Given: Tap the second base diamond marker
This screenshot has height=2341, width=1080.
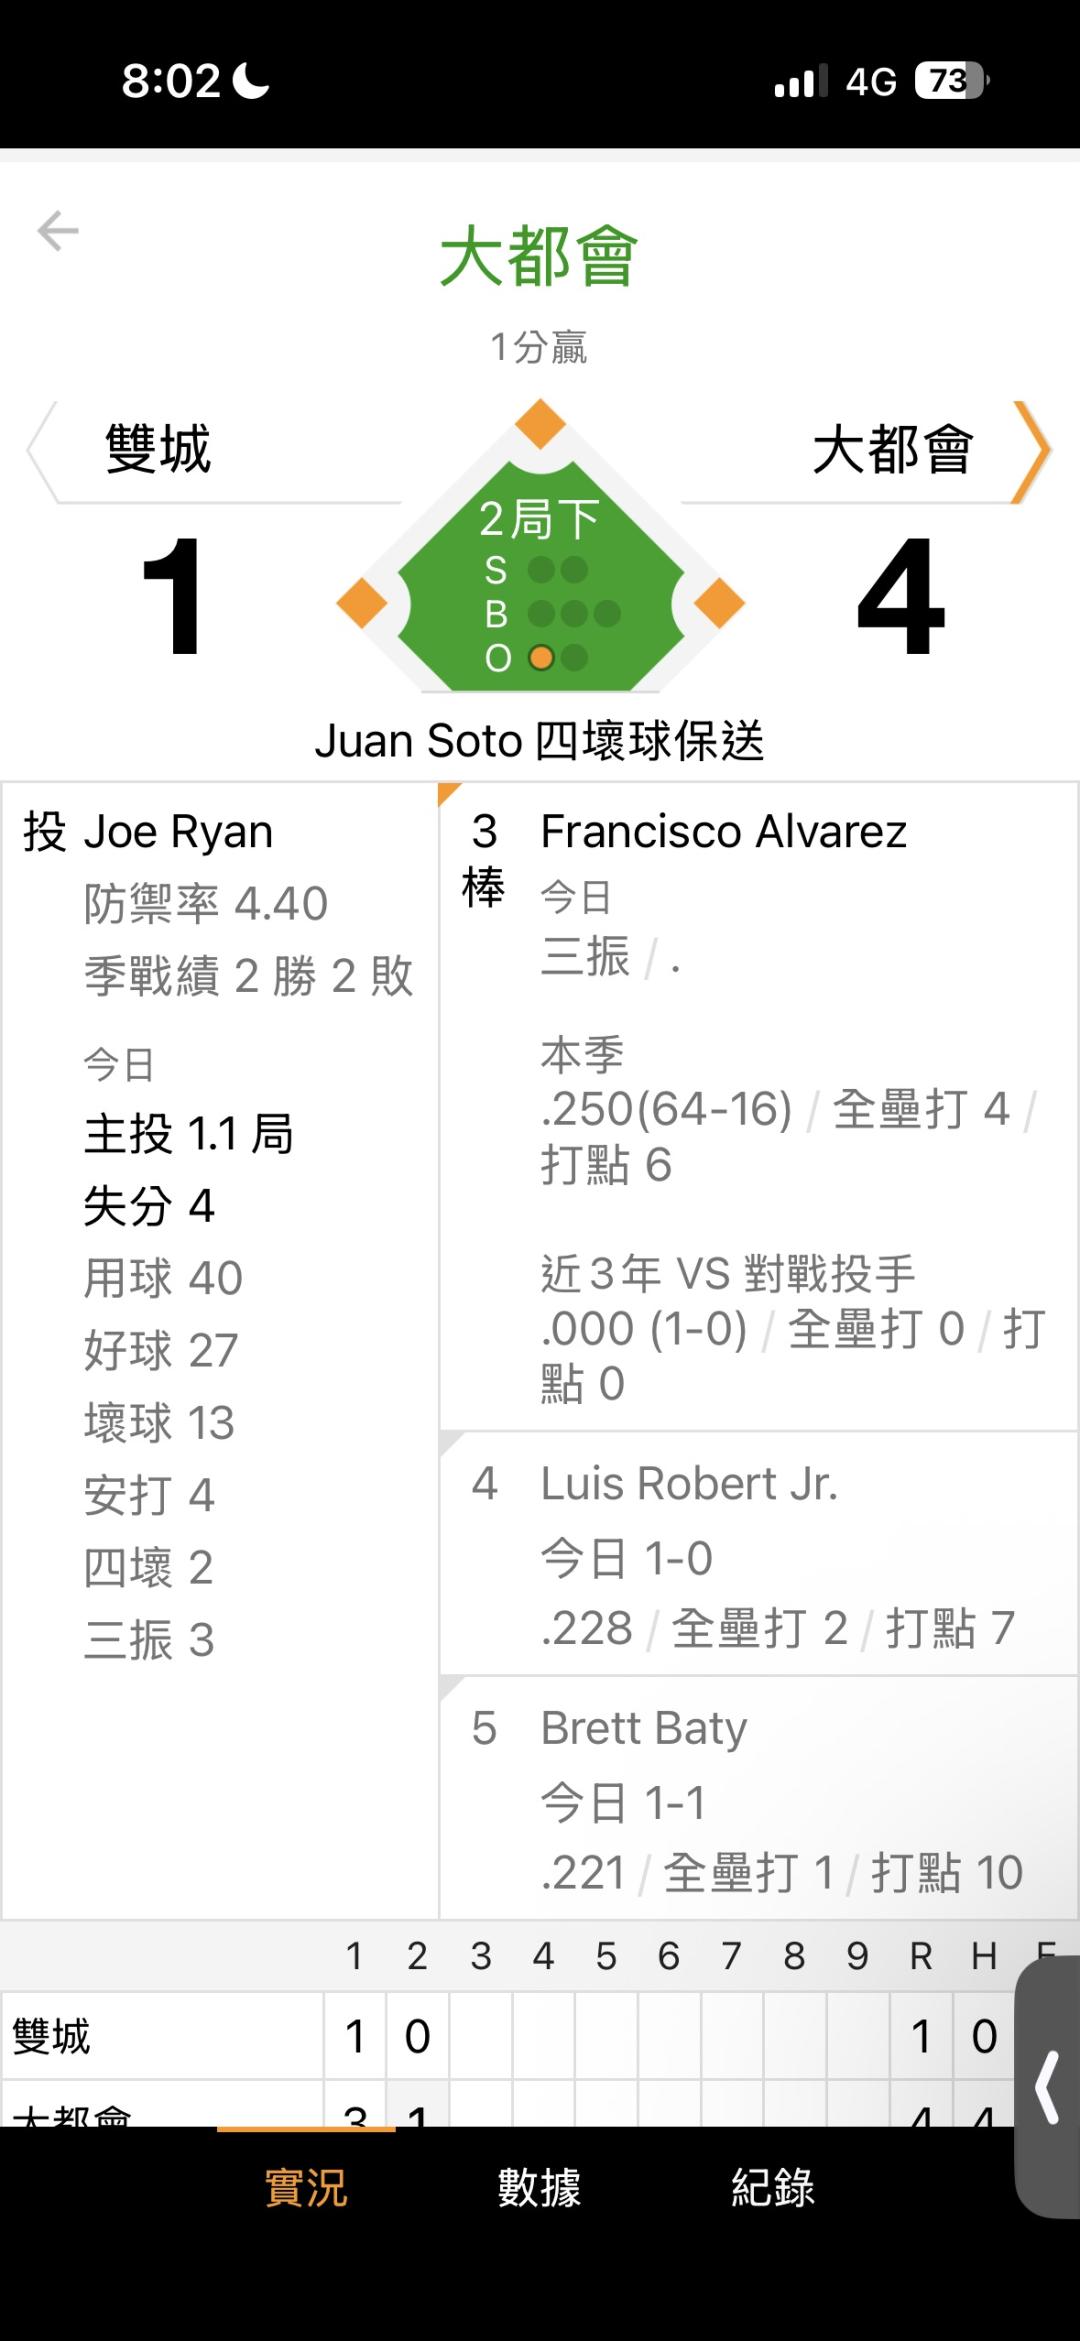Looking at the screenshot, I should click(540, 423).
